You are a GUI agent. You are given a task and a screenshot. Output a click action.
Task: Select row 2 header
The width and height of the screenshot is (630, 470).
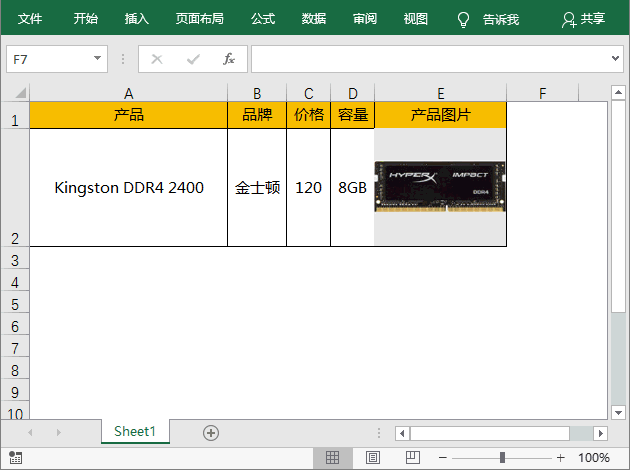[15, 188]
